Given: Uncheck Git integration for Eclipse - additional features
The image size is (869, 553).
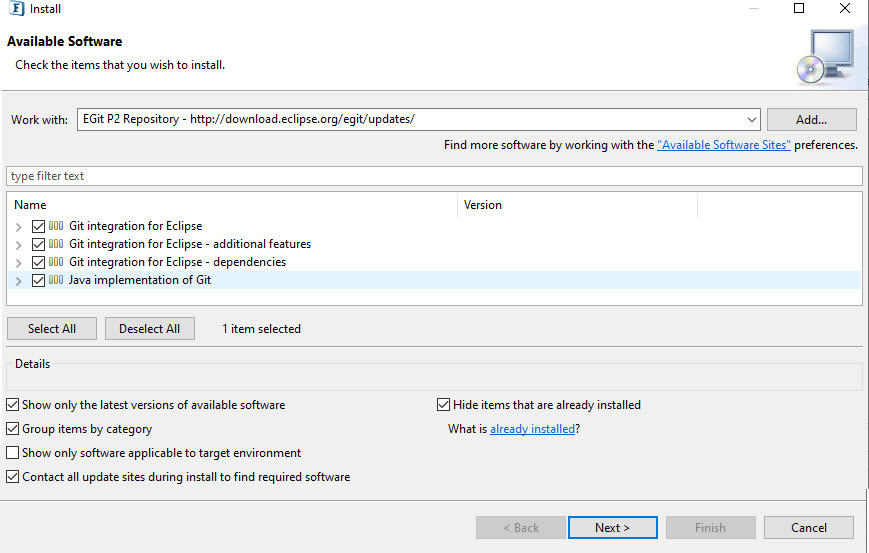Looking at the screenshot, I should 38,244.
